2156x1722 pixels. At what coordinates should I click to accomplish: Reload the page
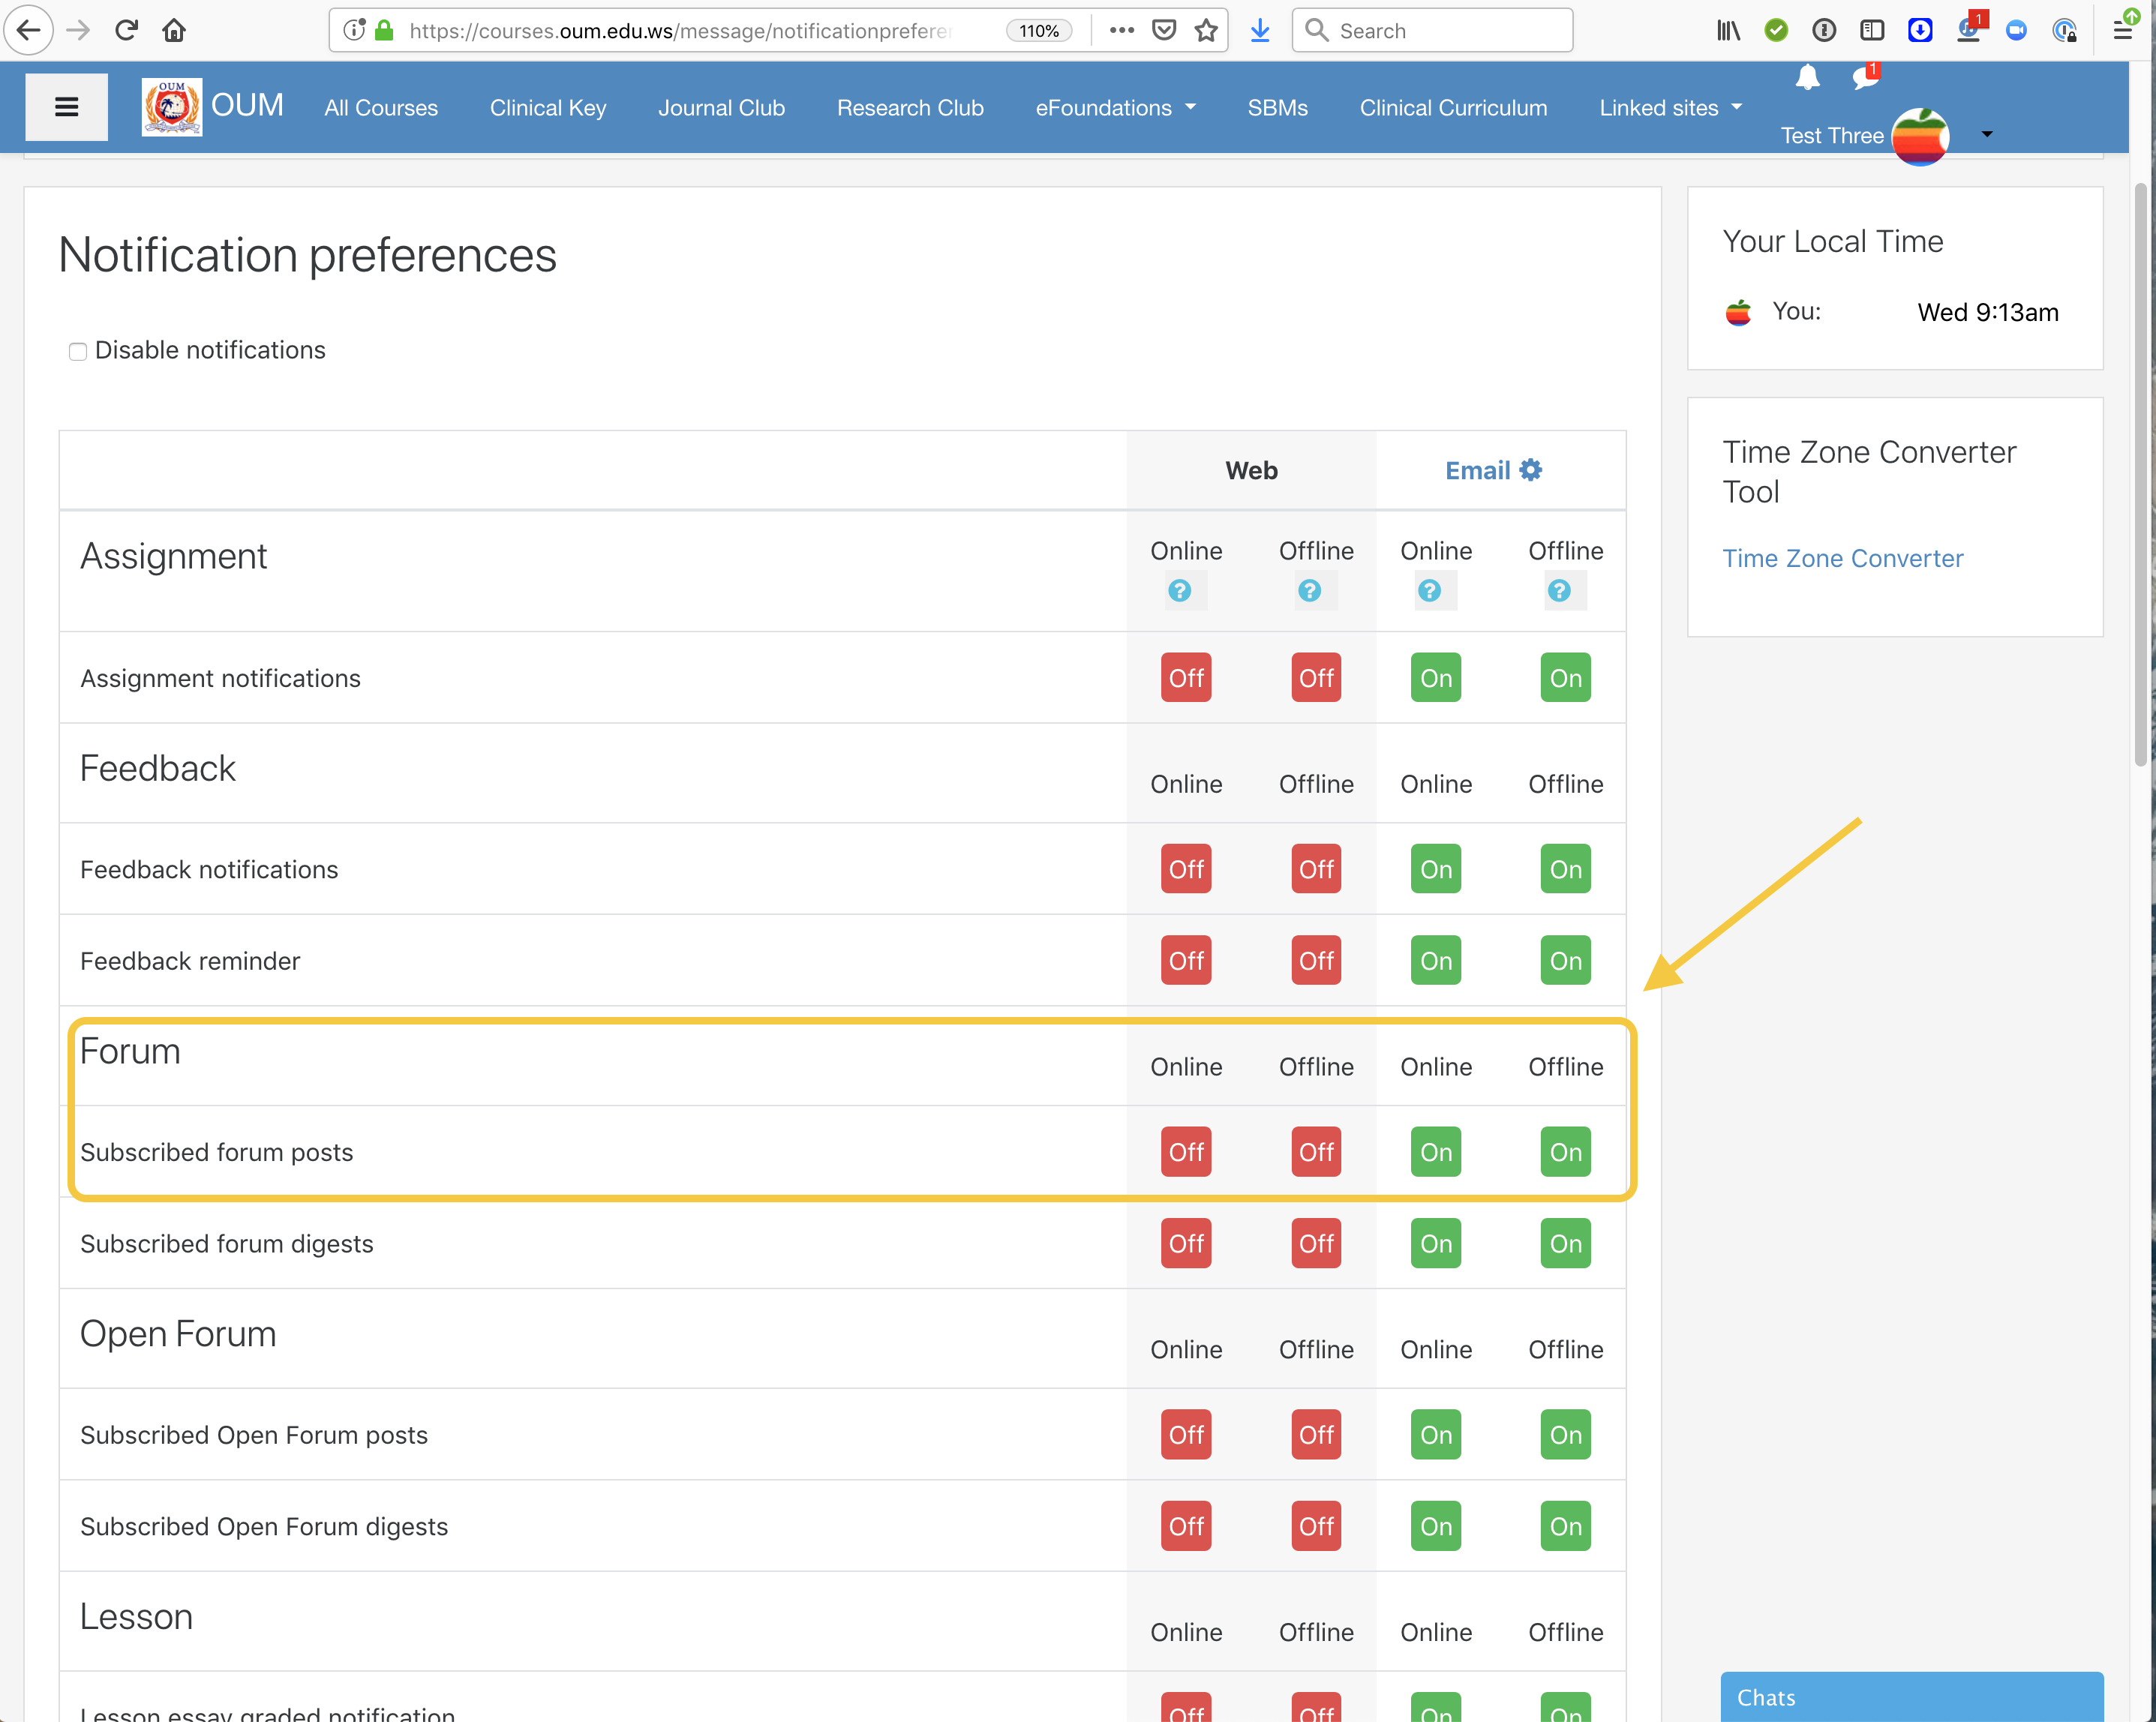click(126, 31)
